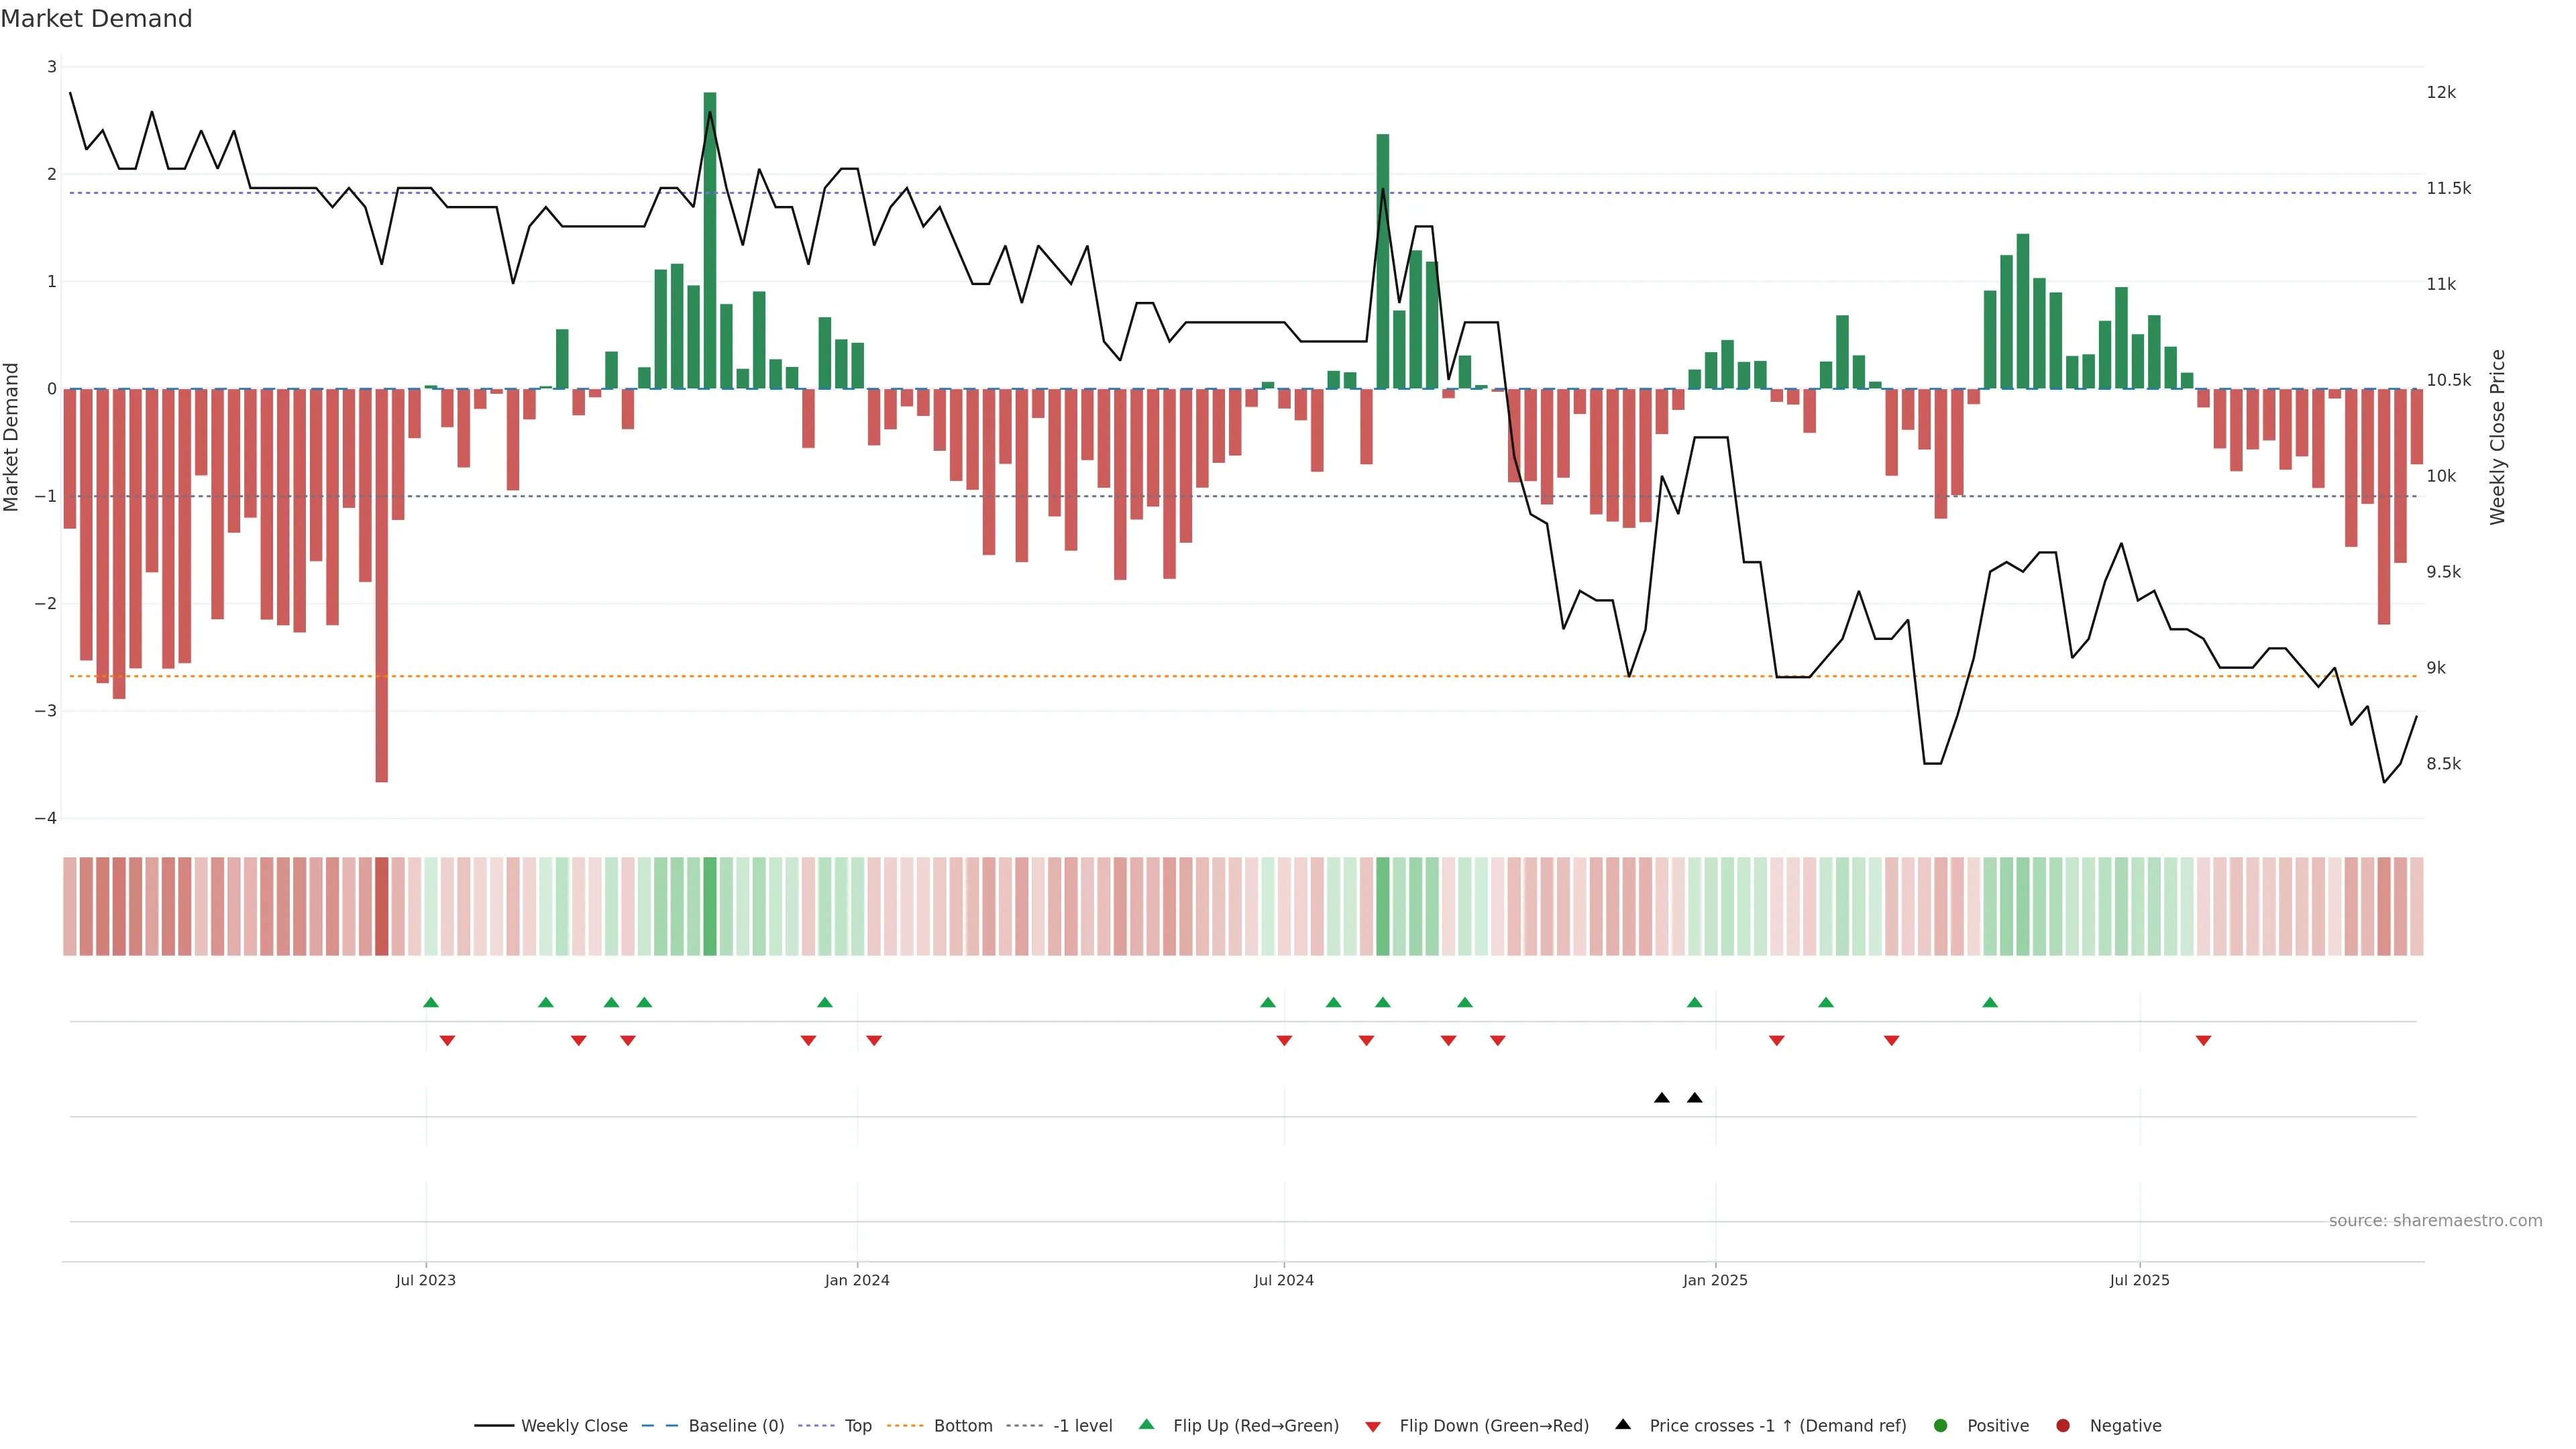Click the source sharemaestro.com text

pos(2435,1220)
